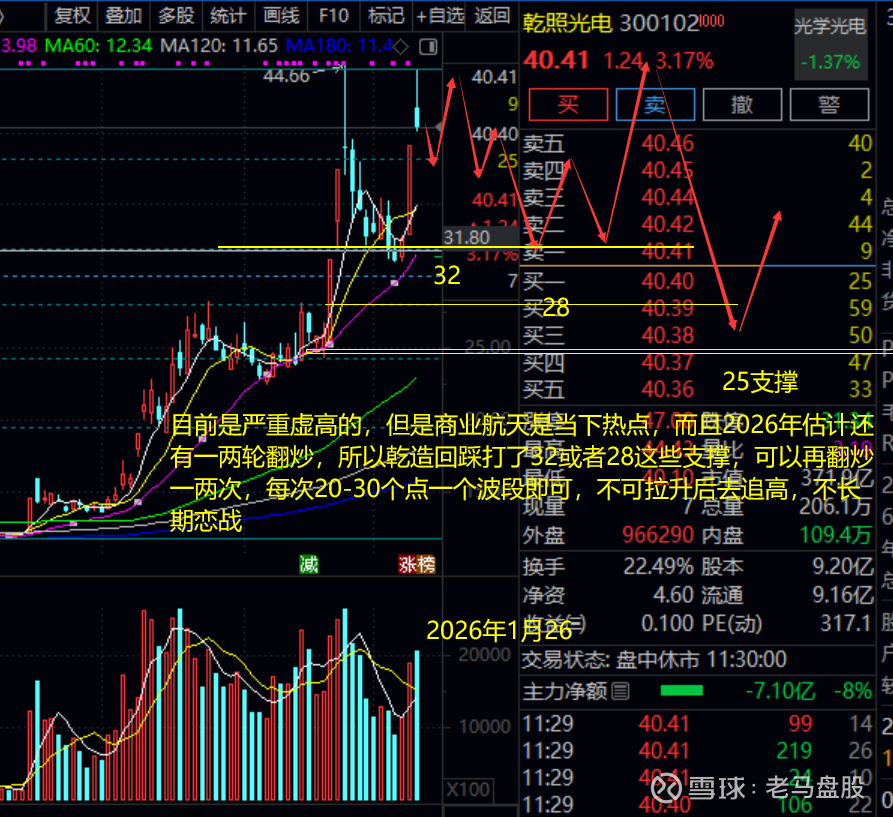This screenshot has height=817, width=893.
Task: Open the 统计 statistics tool
Action: tap(228, 15)
